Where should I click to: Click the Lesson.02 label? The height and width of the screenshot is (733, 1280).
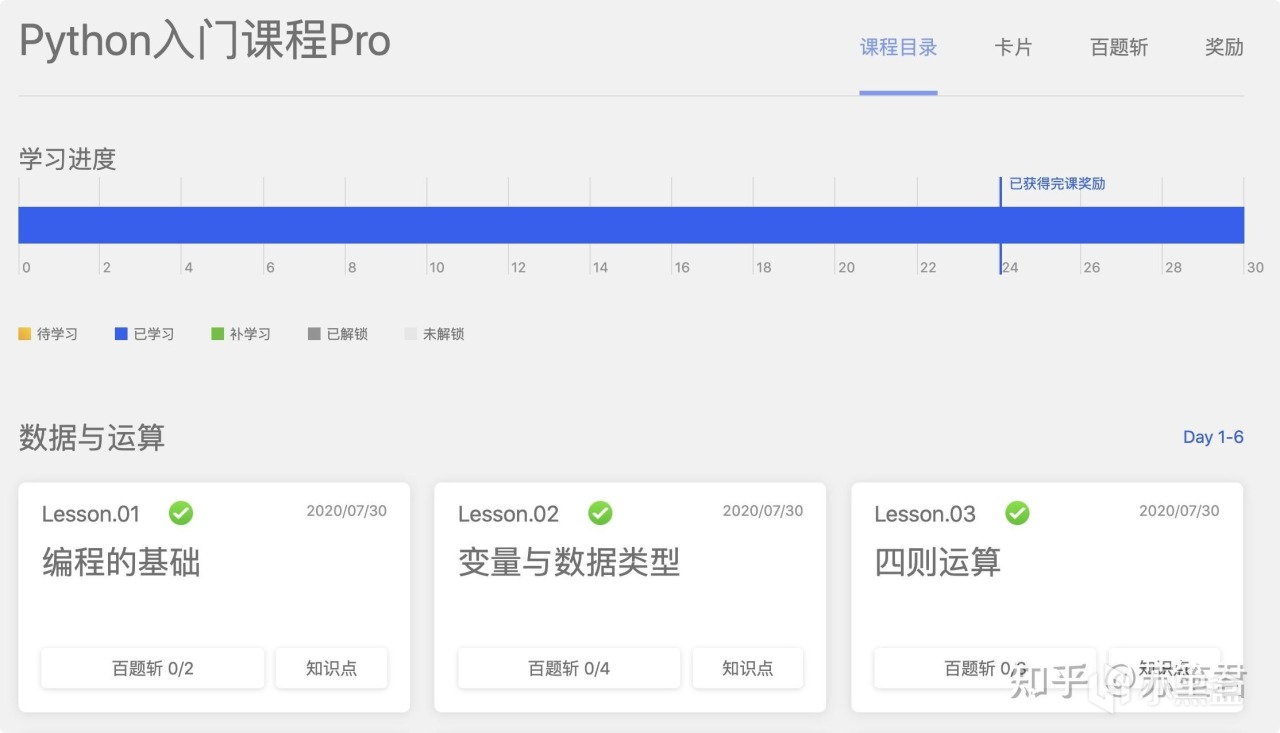point(508,514)
